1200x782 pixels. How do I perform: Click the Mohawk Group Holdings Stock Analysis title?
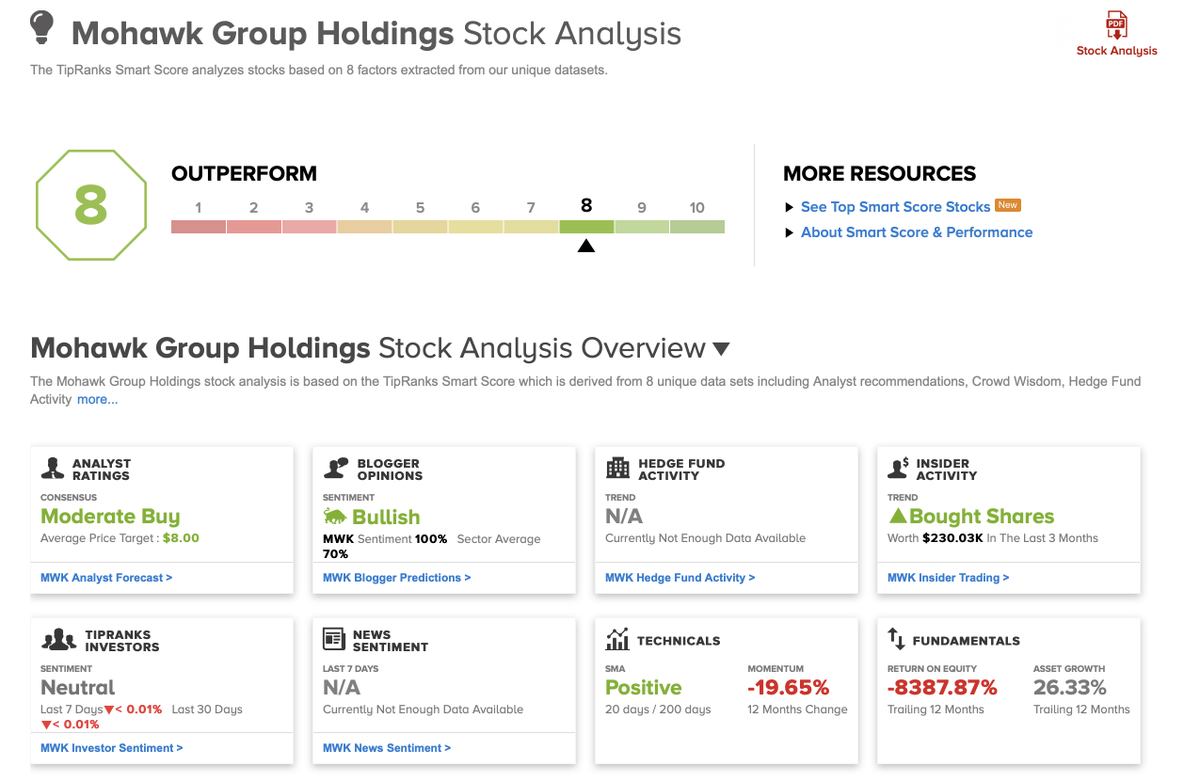pyautogui.click(x=376, y=33)
